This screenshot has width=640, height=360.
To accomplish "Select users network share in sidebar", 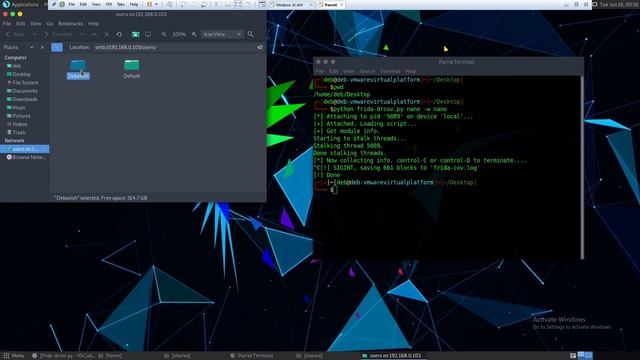I will [24, 149].
